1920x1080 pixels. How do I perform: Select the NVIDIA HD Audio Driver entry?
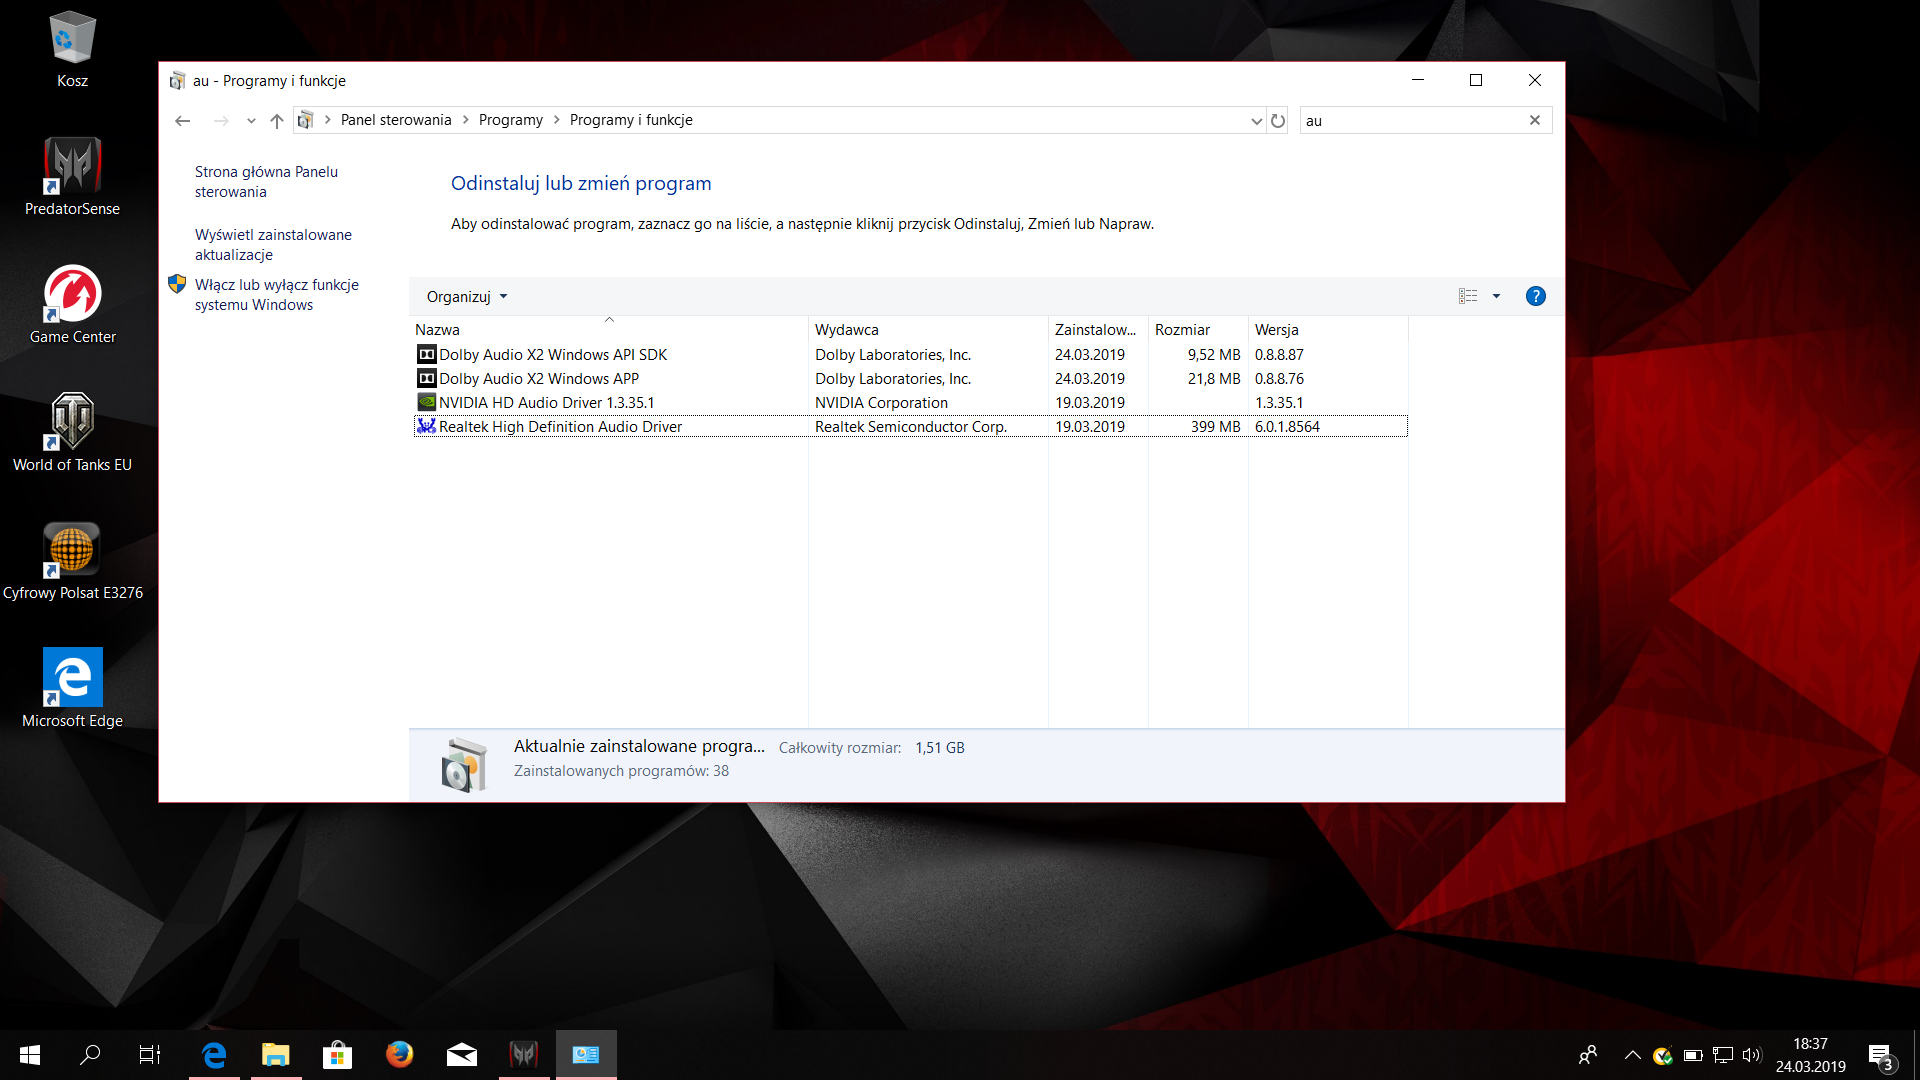tap(546, 403)
